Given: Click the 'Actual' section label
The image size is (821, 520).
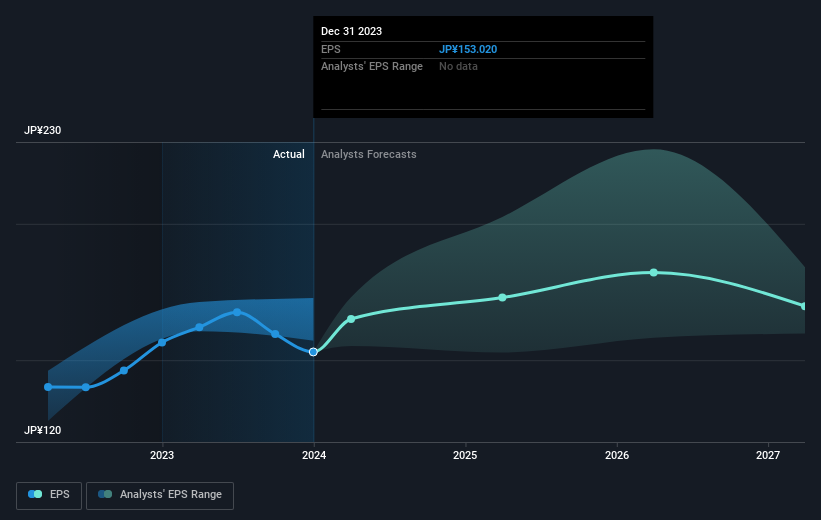Looking at the screenshot, I should [289, 154].
